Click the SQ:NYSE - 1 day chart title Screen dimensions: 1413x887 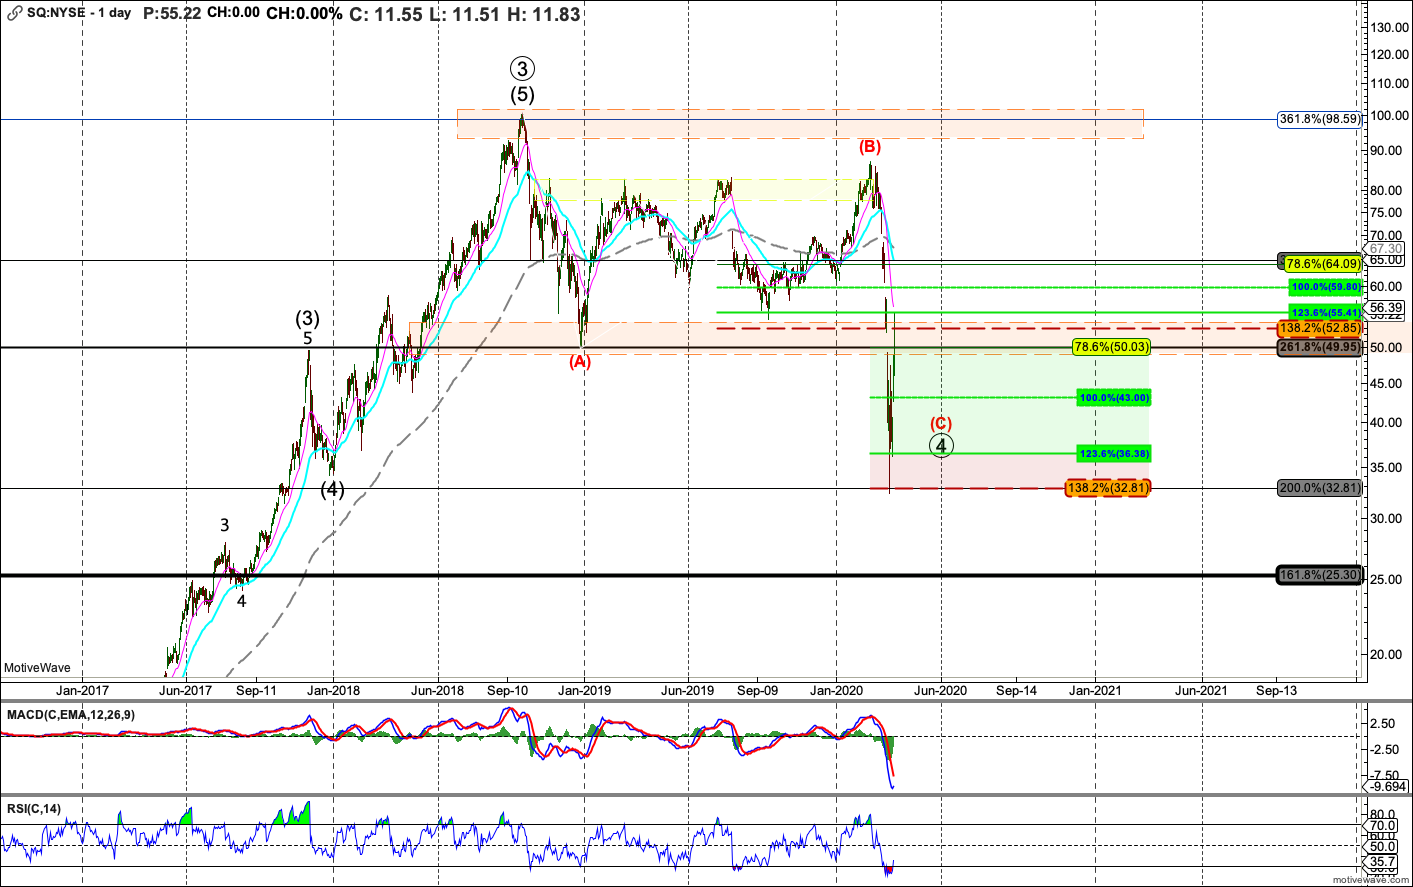pos(79,14)
